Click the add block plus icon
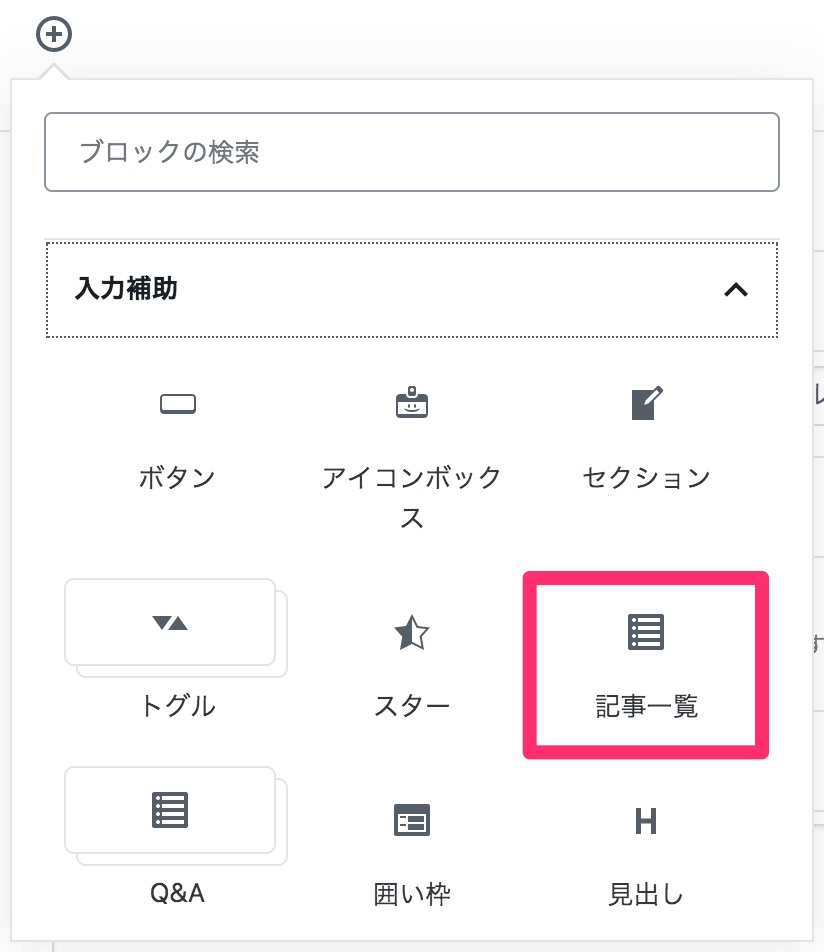824x952 pixels. [54, 34]
